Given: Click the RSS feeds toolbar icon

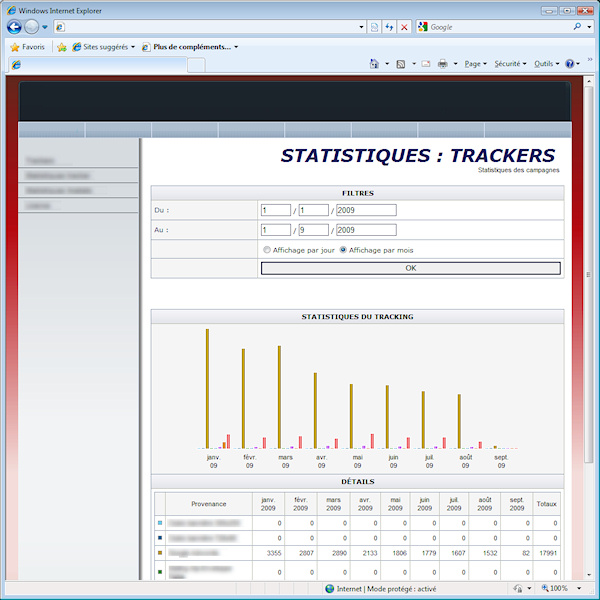Looking at the screenshot, I should 401,64.
